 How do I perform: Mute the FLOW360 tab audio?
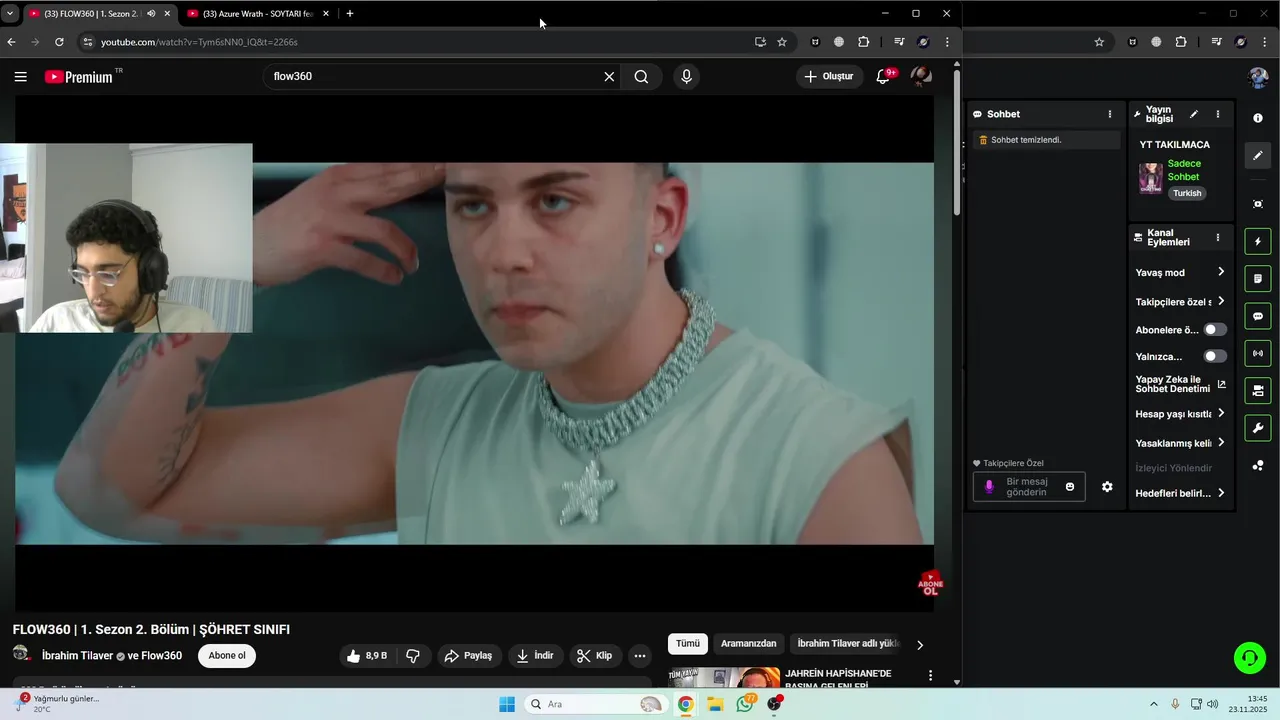[151, 14]
